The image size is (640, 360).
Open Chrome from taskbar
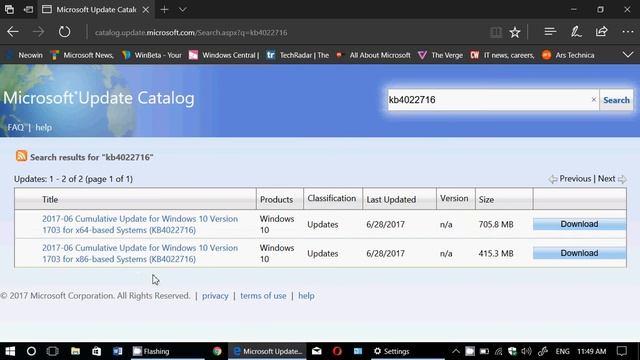coord(217,351)
